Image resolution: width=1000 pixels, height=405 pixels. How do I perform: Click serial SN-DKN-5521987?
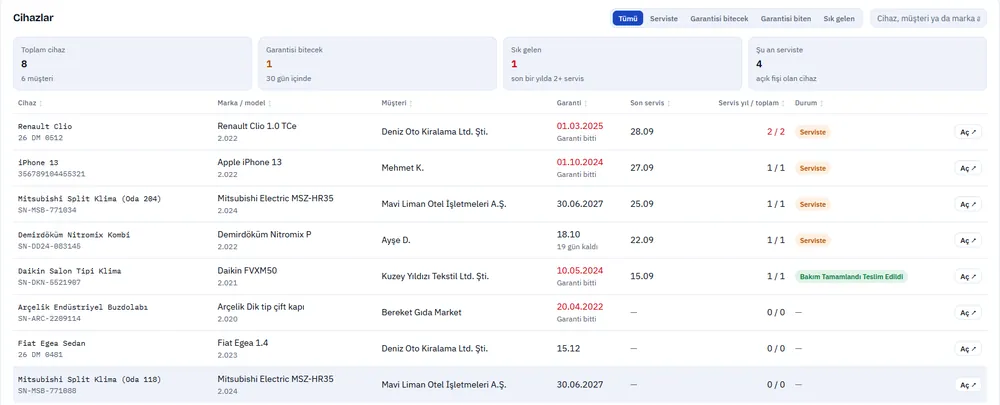coord(49,283)
